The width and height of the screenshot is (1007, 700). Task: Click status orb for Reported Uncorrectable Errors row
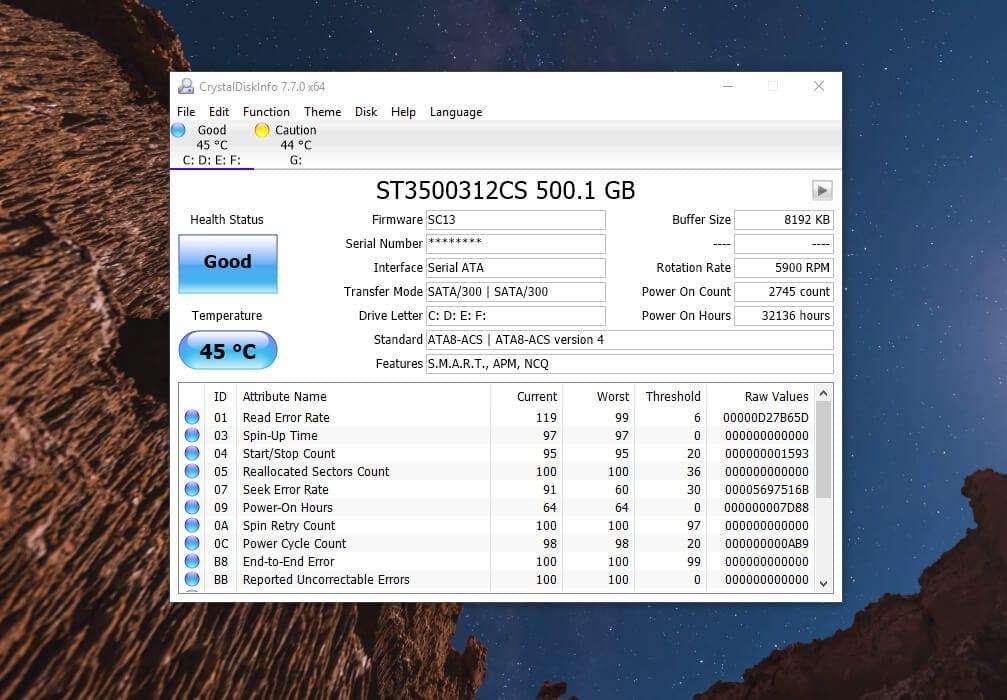point(192,579)
